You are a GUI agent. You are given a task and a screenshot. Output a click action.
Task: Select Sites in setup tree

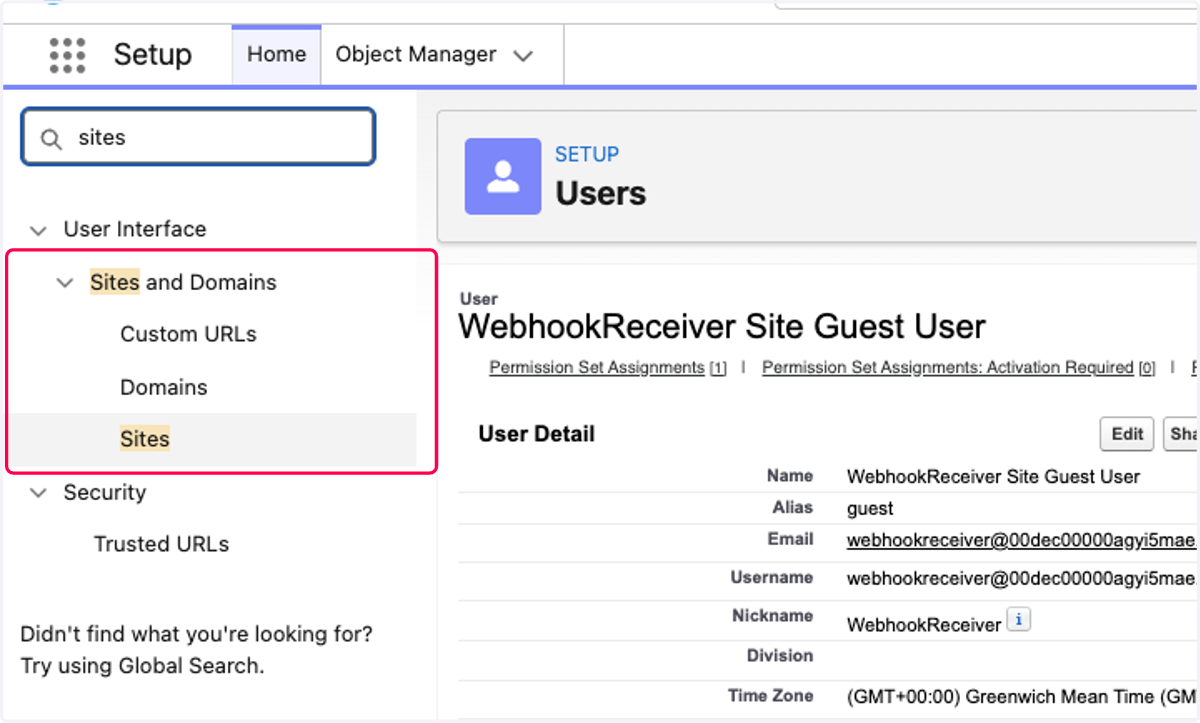coord(145,439)
